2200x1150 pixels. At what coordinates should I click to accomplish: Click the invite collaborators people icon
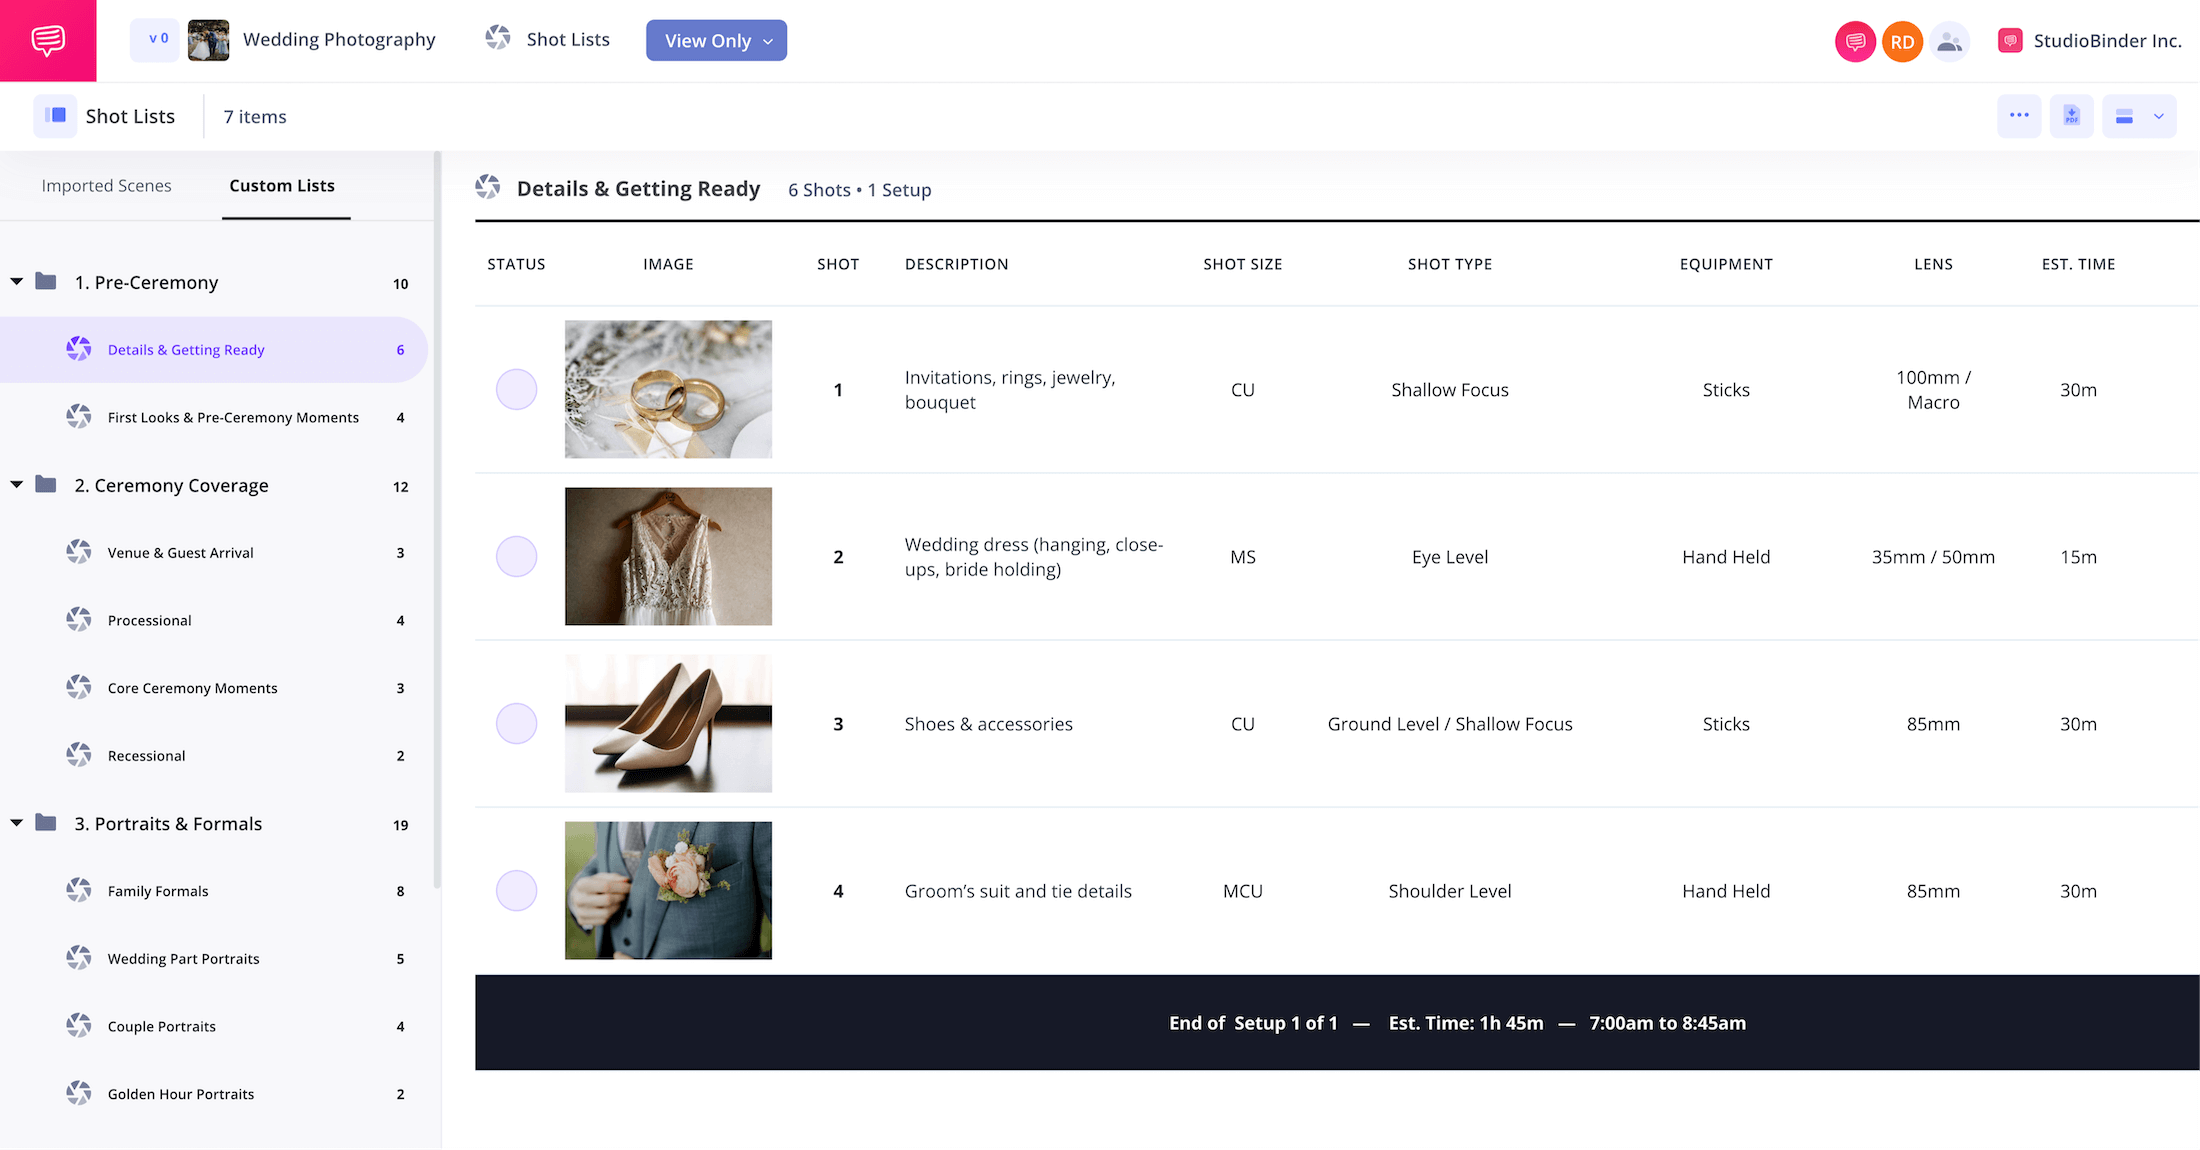click(x=1948, y=41)
